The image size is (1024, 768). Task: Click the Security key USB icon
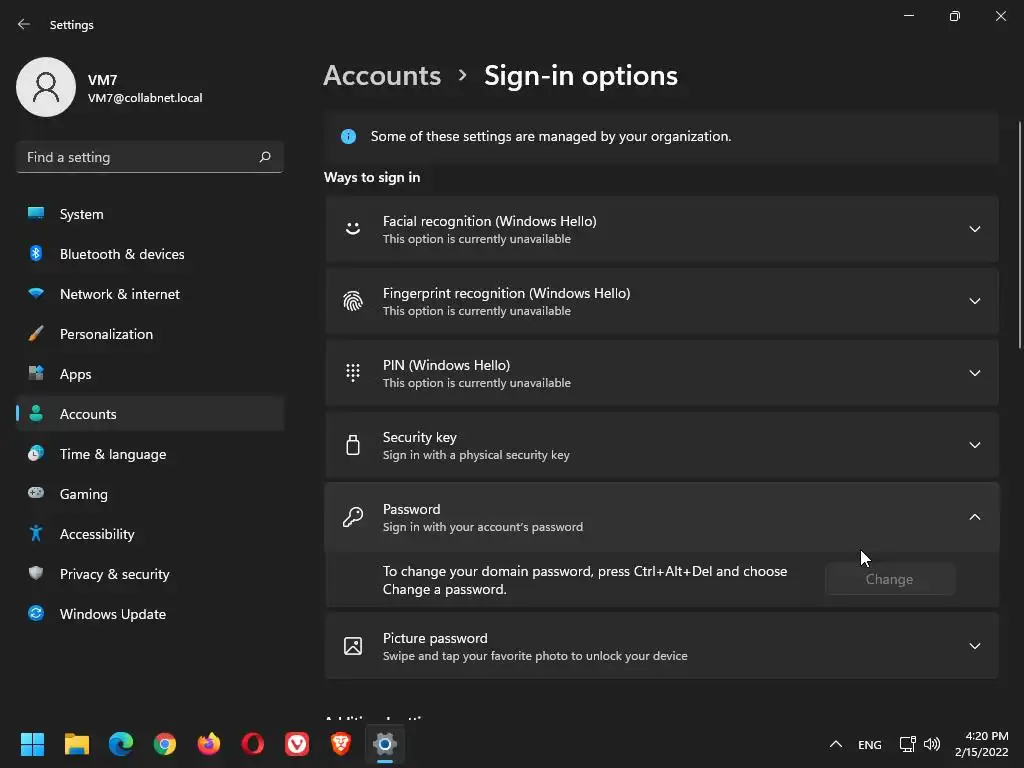click(353, 445)
